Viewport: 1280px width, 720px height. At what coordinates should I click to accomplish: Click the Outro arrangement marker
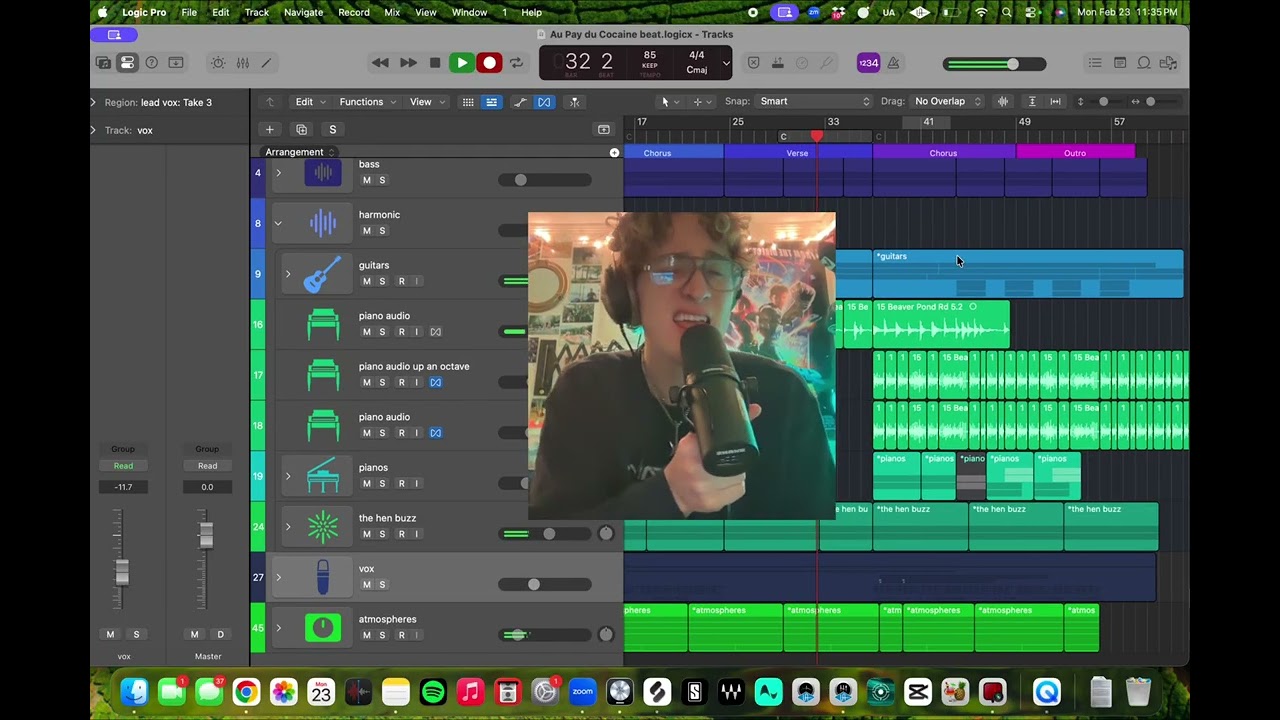click(1075, 153)
